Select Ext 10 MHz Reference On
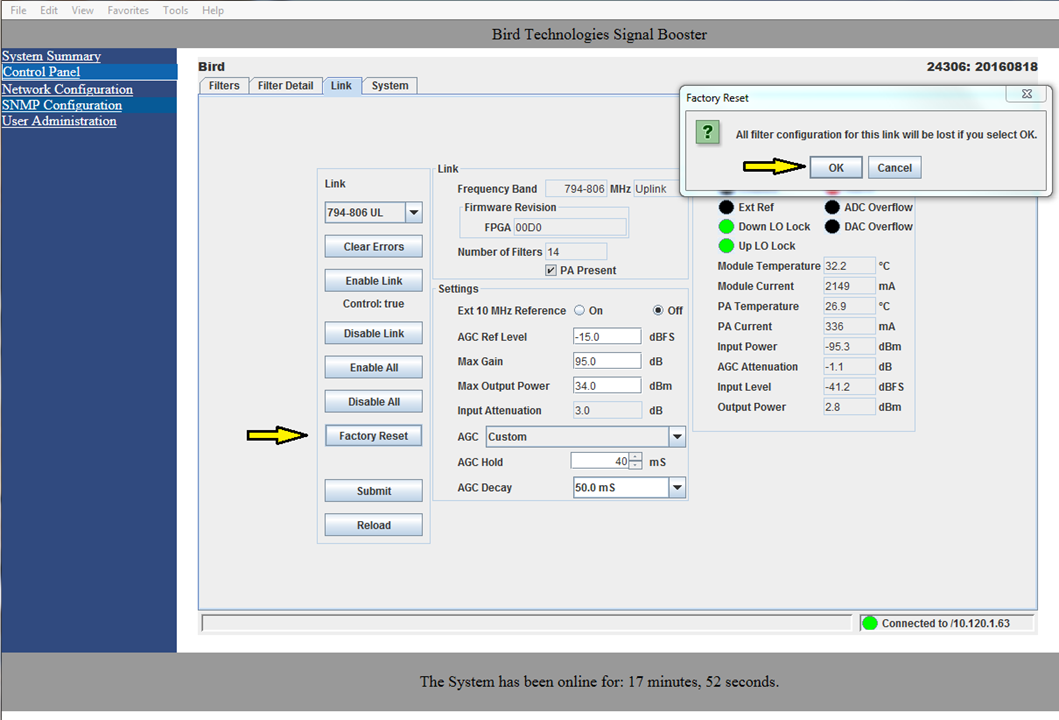The image size is (1059, 720). coord(579,310)
